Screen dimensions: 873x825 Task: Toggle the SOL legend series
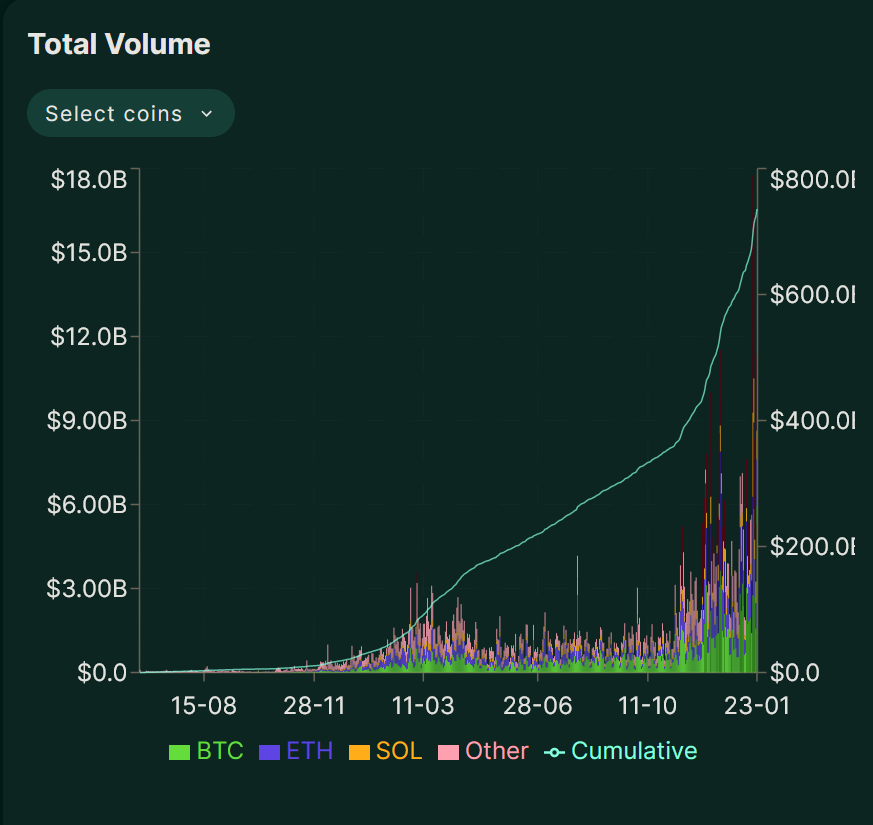click(x=386, y=751)
